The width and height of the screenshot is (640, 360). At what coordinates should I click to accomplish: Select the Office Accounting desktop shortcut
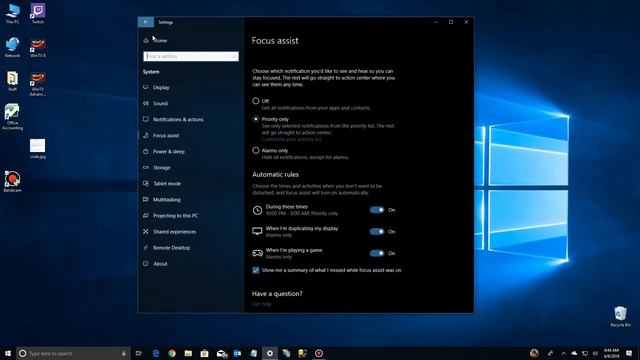click(x=13, y=117)
